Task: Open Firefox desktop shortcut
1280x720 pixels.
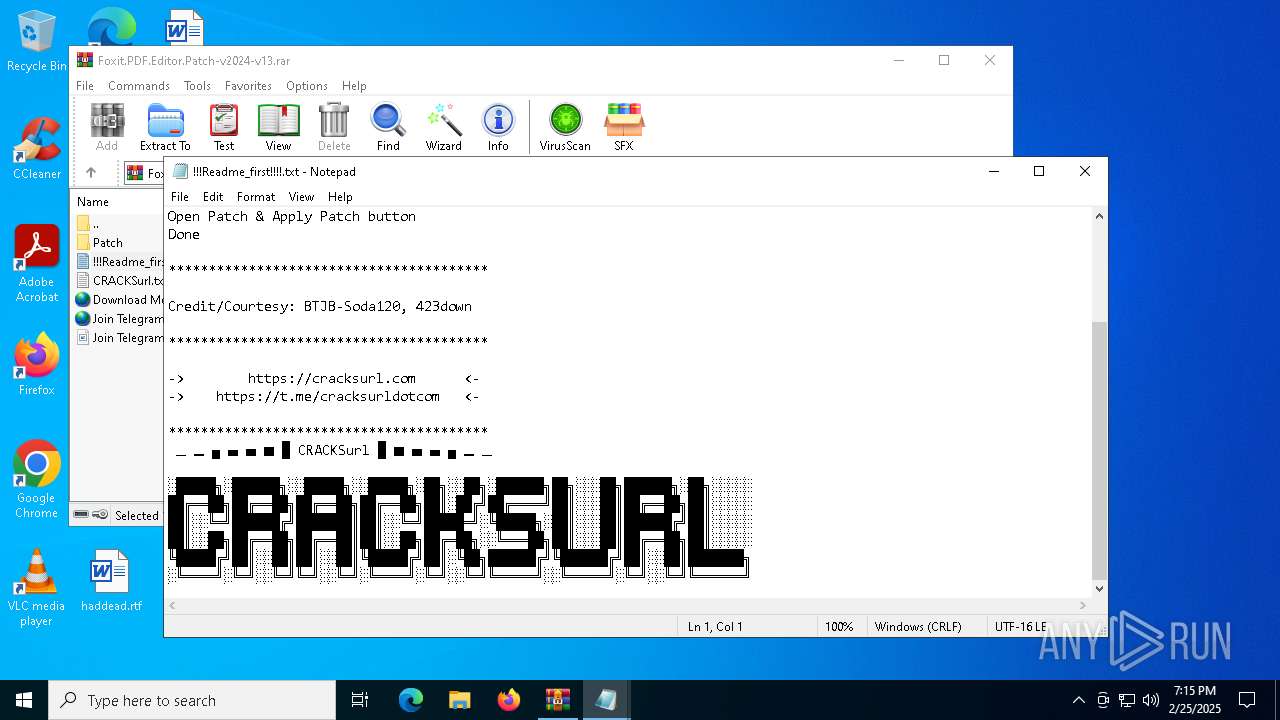Action: [x=37, y=365]
